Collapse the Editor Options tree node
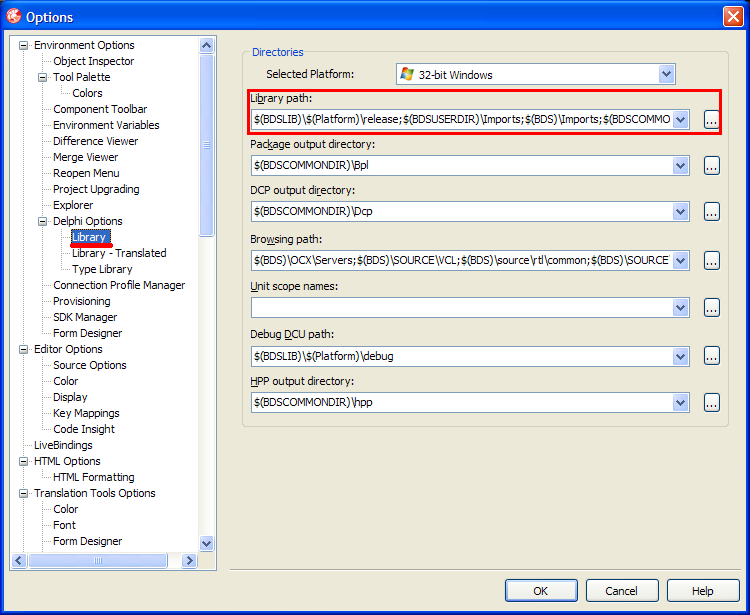 tap(23, 350)
